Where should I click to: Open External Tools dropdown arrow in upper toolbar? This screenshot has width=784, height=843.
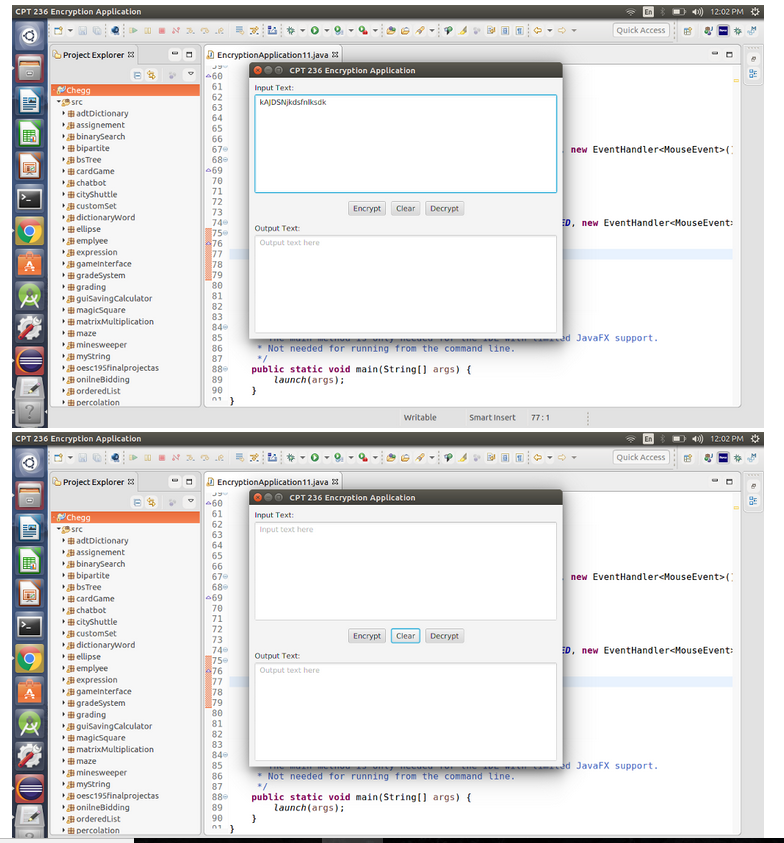click(x=375, y=31)
